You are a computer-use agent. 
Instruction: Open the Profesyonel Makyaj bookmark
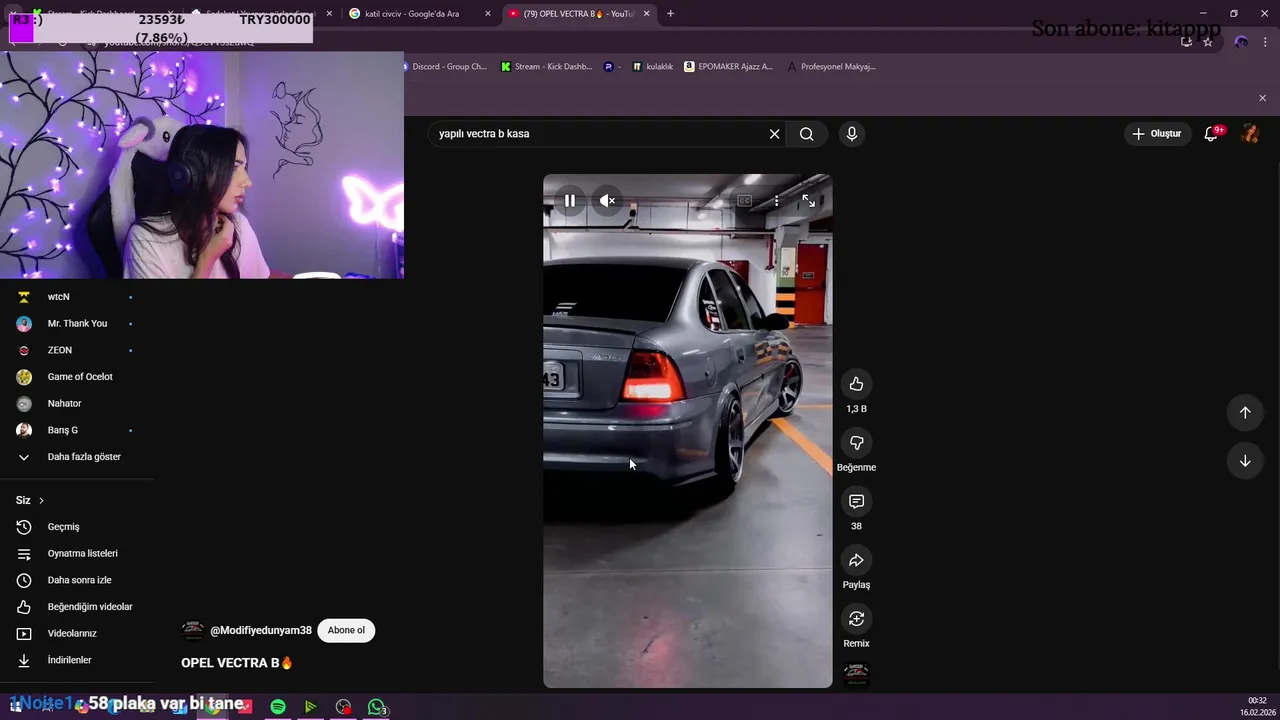click(x=831, y=67)
